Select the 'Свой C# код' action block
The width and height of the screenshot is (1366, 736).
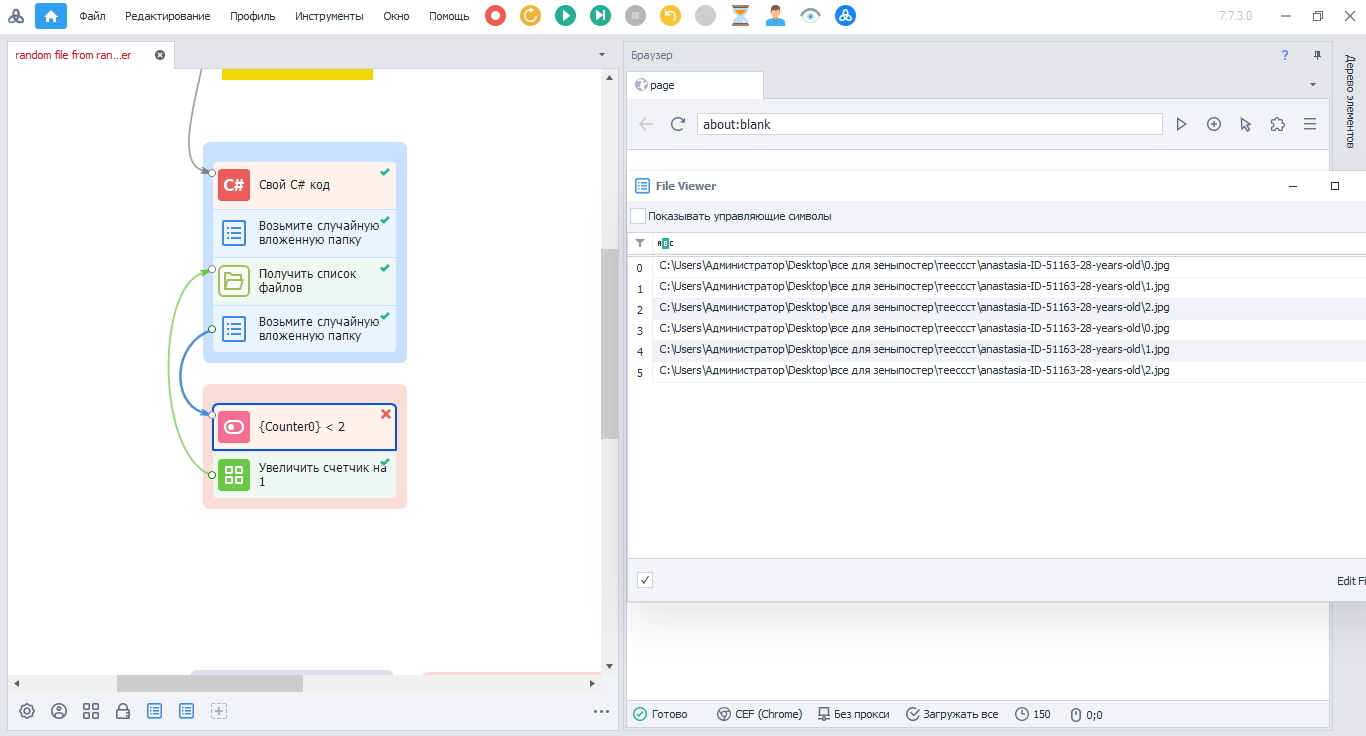click(305, 185)
